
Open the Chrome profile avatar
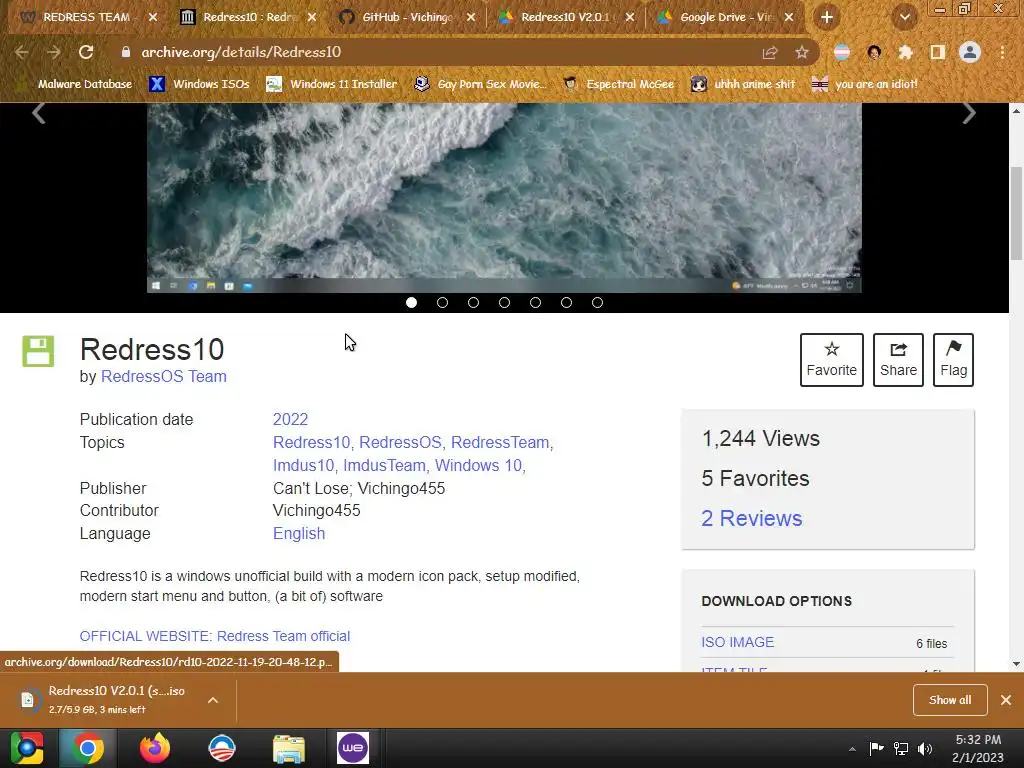click(970, 52)
